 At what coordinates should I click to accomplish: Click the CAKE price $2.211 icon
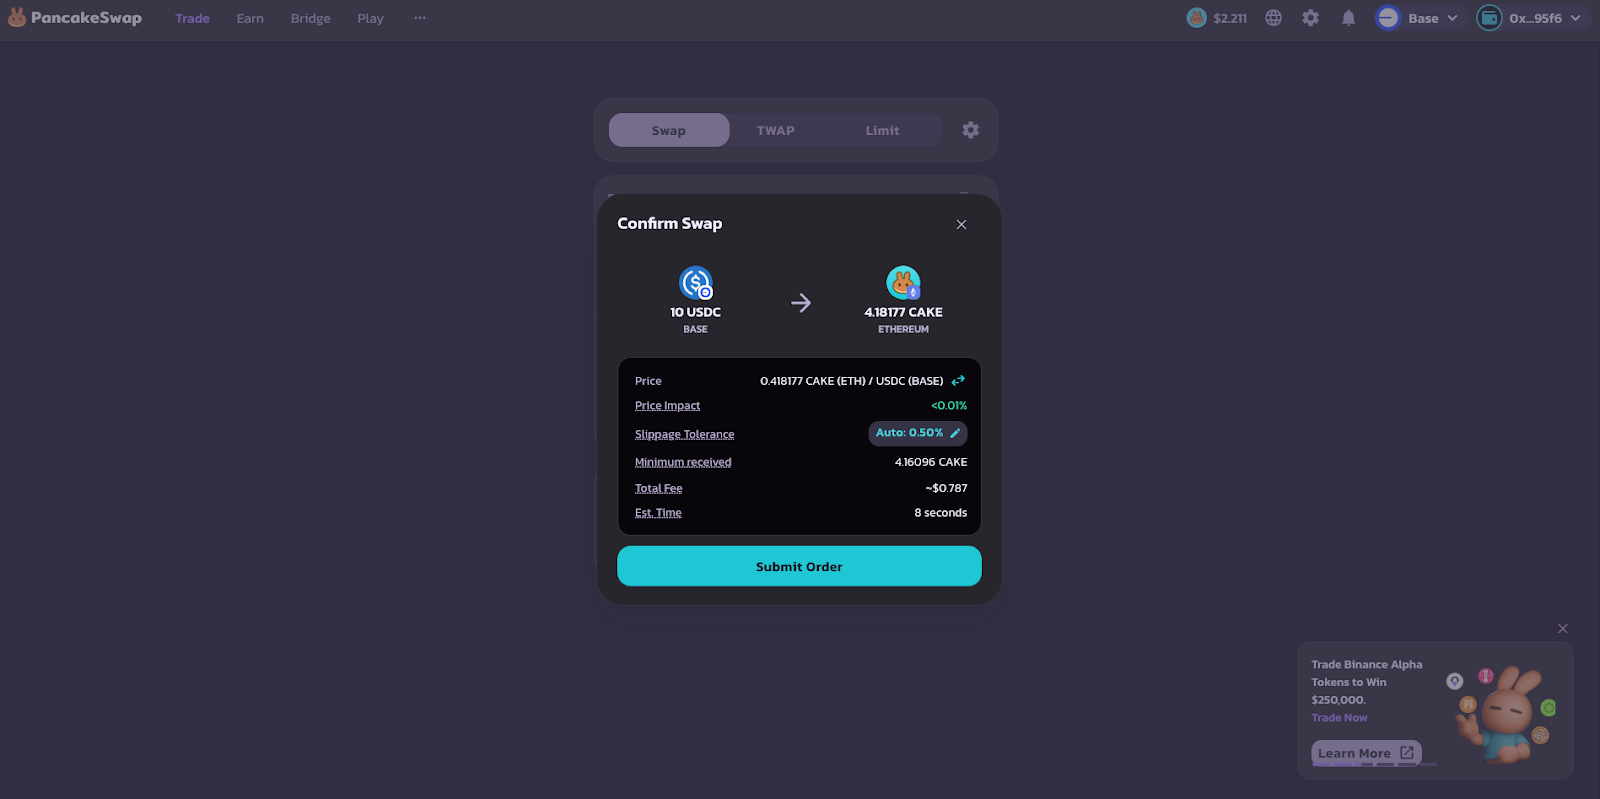(x=1197, y=18)
